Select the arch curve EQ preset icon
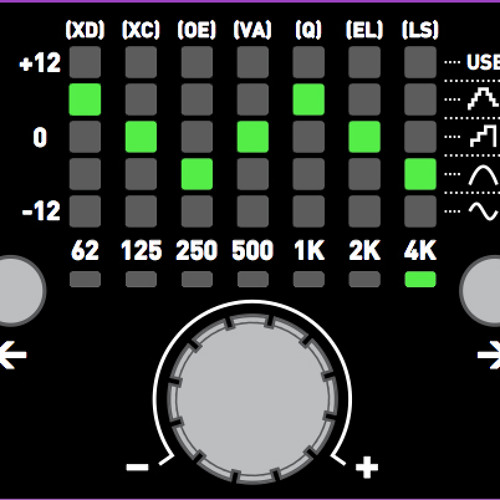The height and width of the screenshot is (500, 500). coord(484,175)
